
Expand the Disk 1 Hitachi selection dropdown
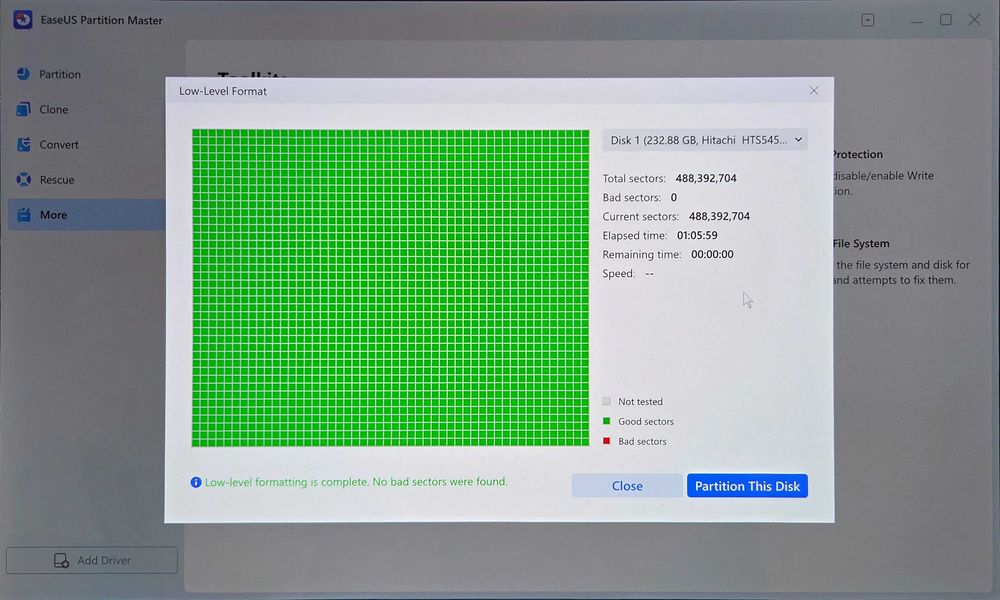[705, 140]
